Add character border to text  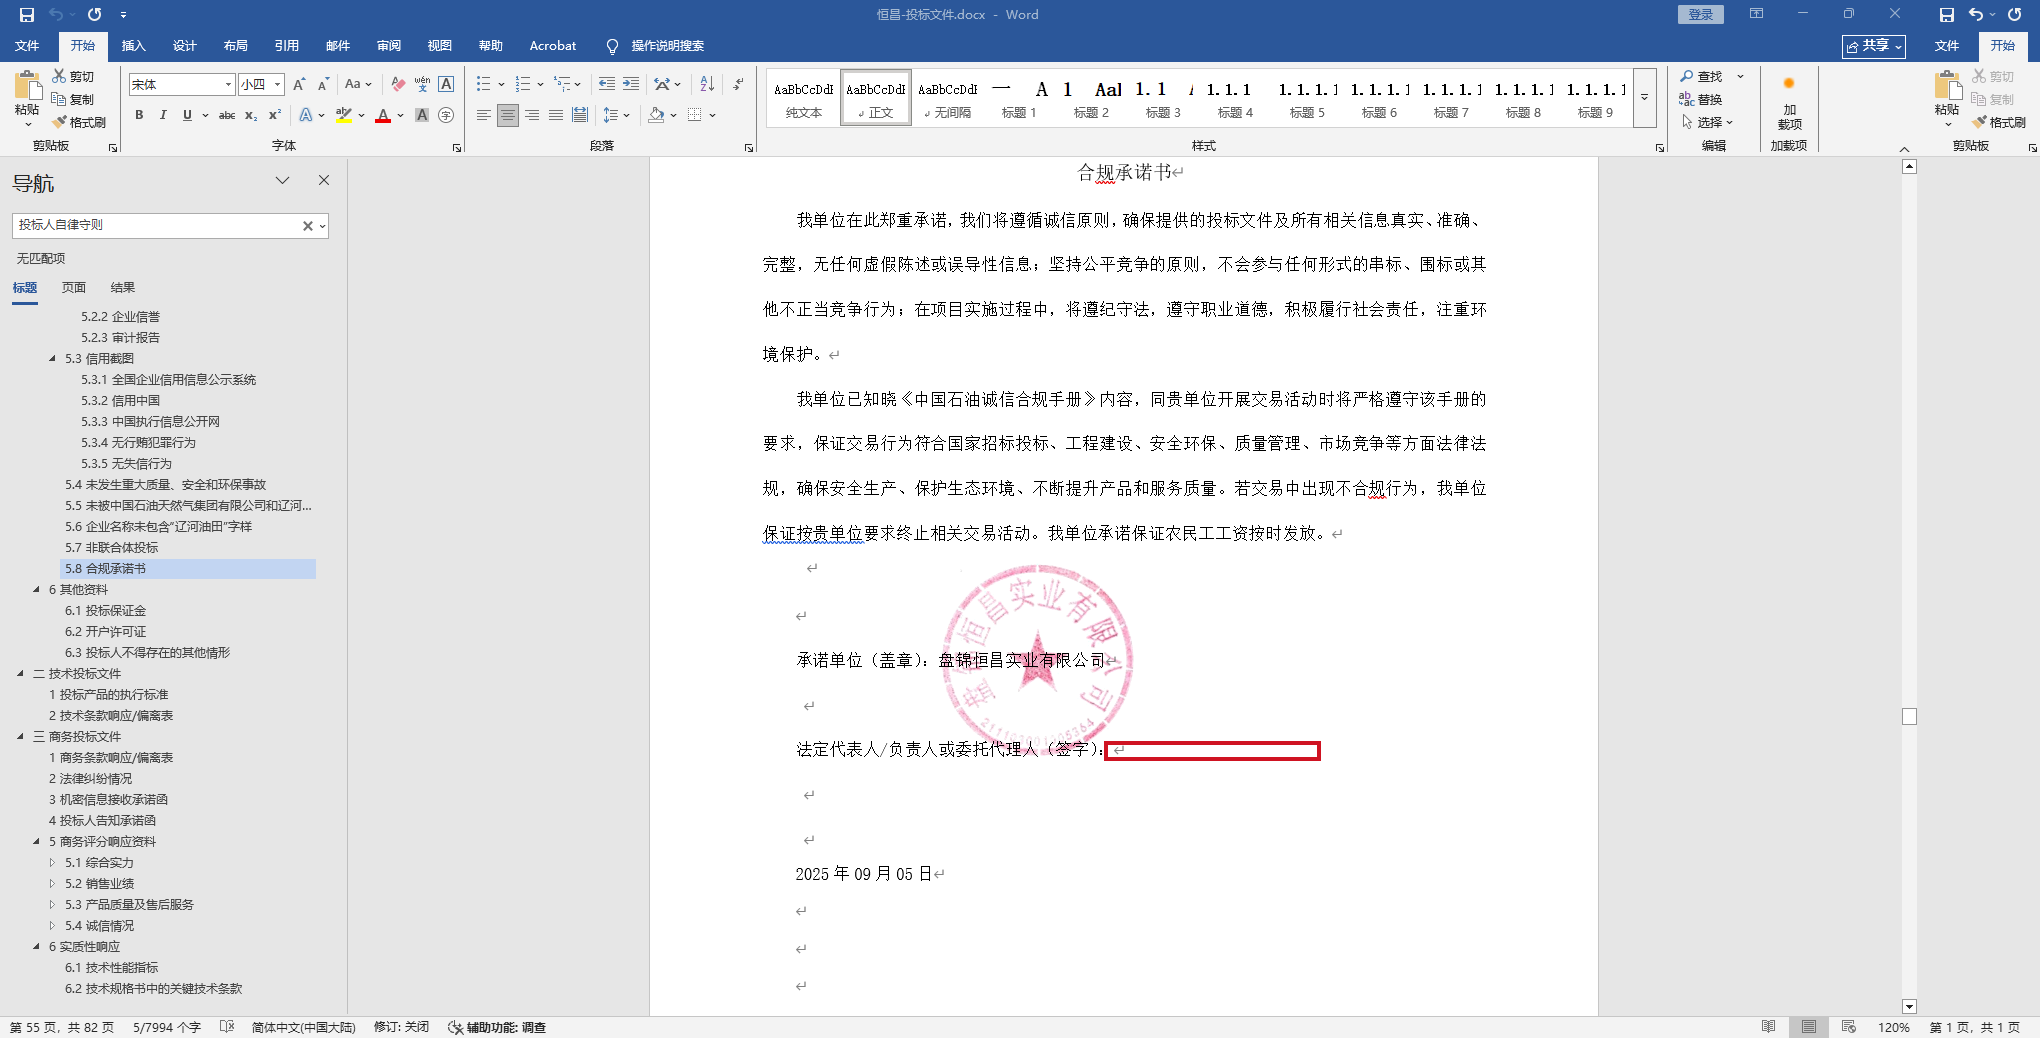[x=446, y=85]
